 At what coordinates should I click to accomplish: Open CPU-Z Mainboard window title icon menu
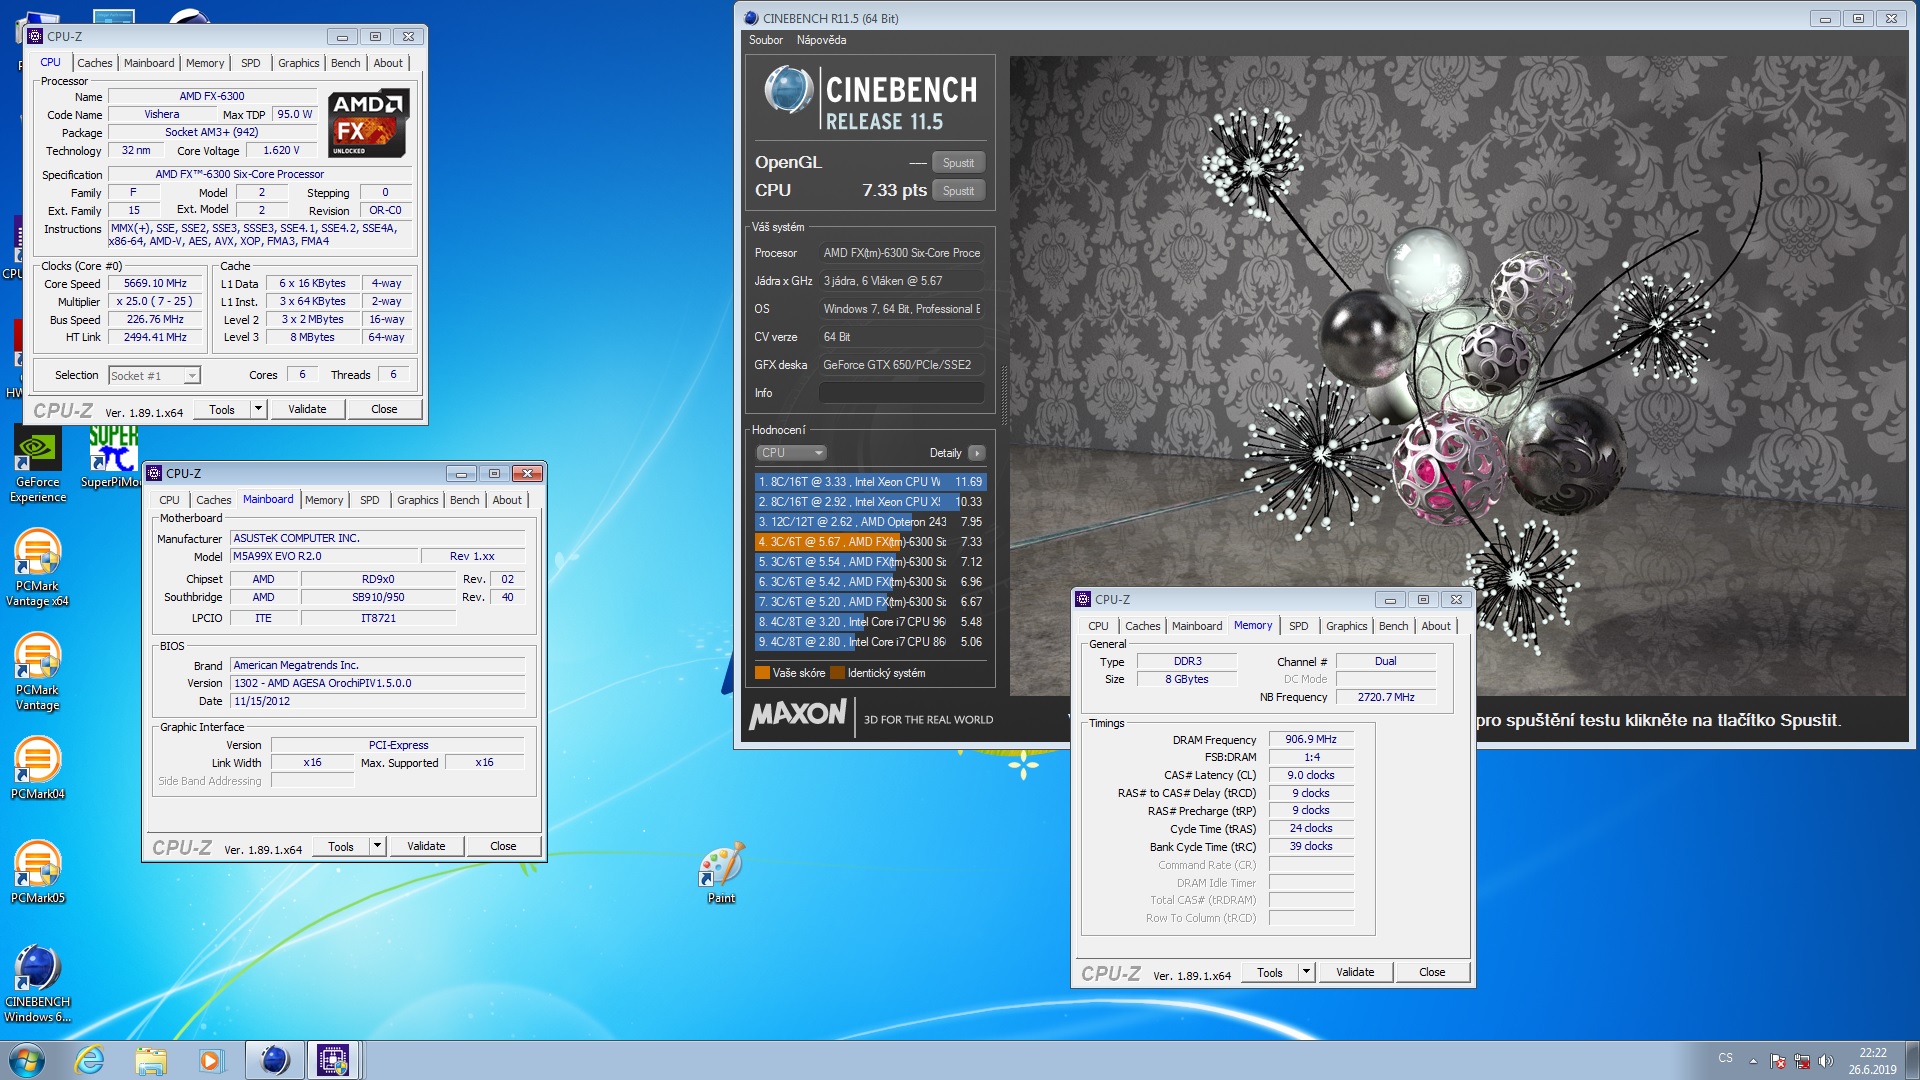[x=154, y=473]
